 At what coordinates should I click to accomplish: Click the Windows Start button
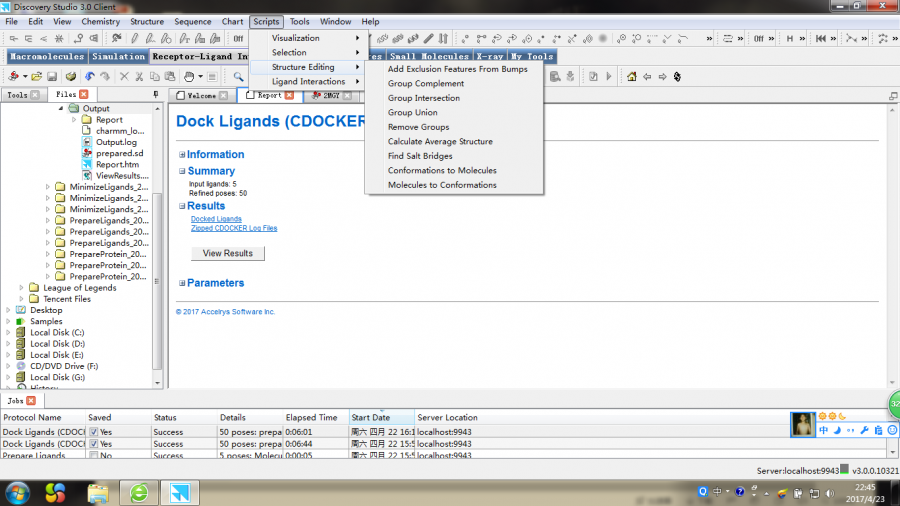coord(17,493)
